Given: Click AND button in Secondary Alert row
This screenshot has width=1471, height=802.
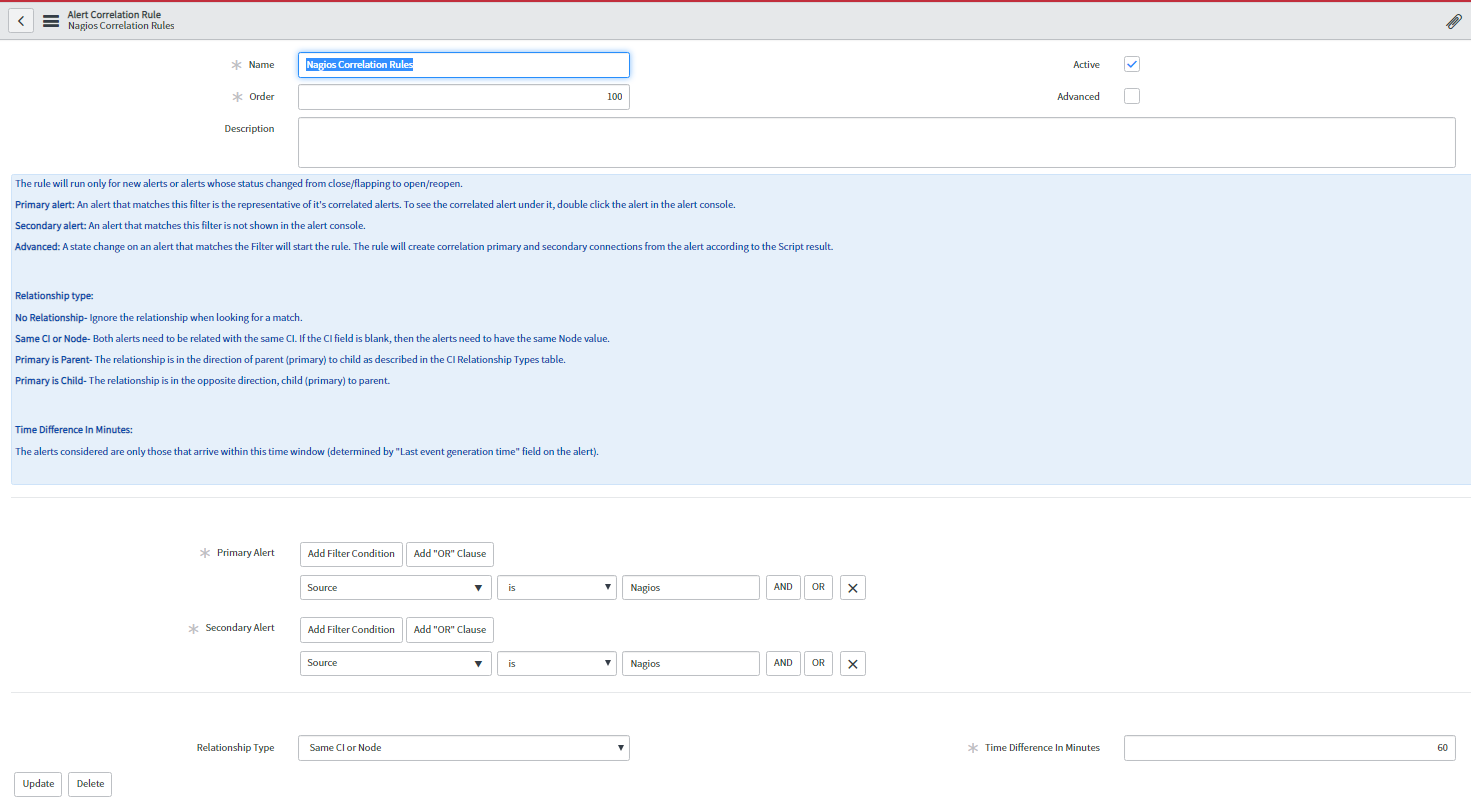Looking at the screenshot, I should point(783,663).
